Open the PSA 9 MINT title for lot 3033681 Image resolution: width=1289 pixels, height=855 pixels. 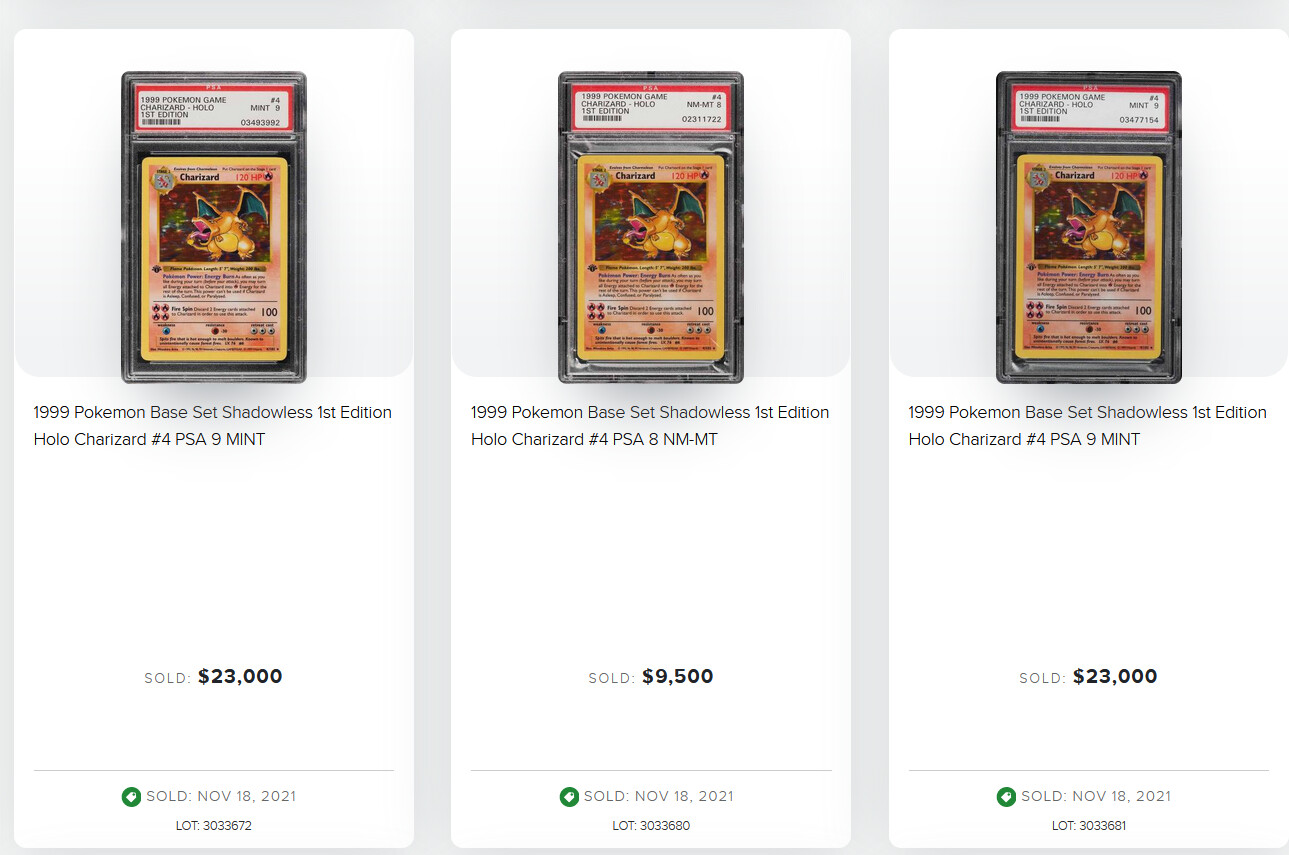1087,425
